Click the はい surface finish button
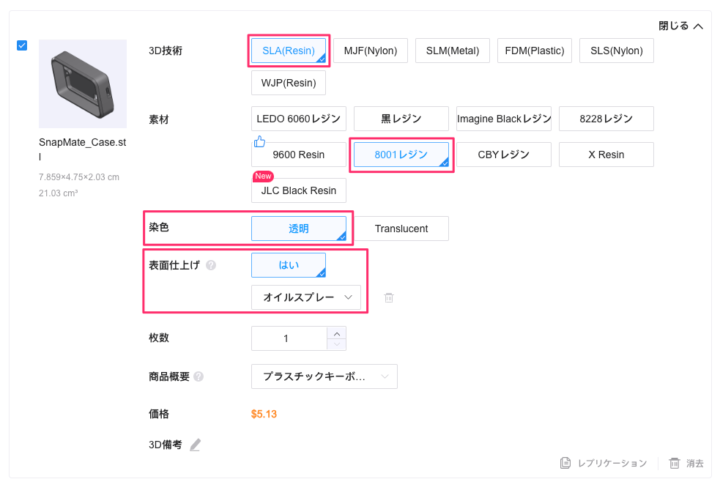The image size is (720, 490). [288, 265]
